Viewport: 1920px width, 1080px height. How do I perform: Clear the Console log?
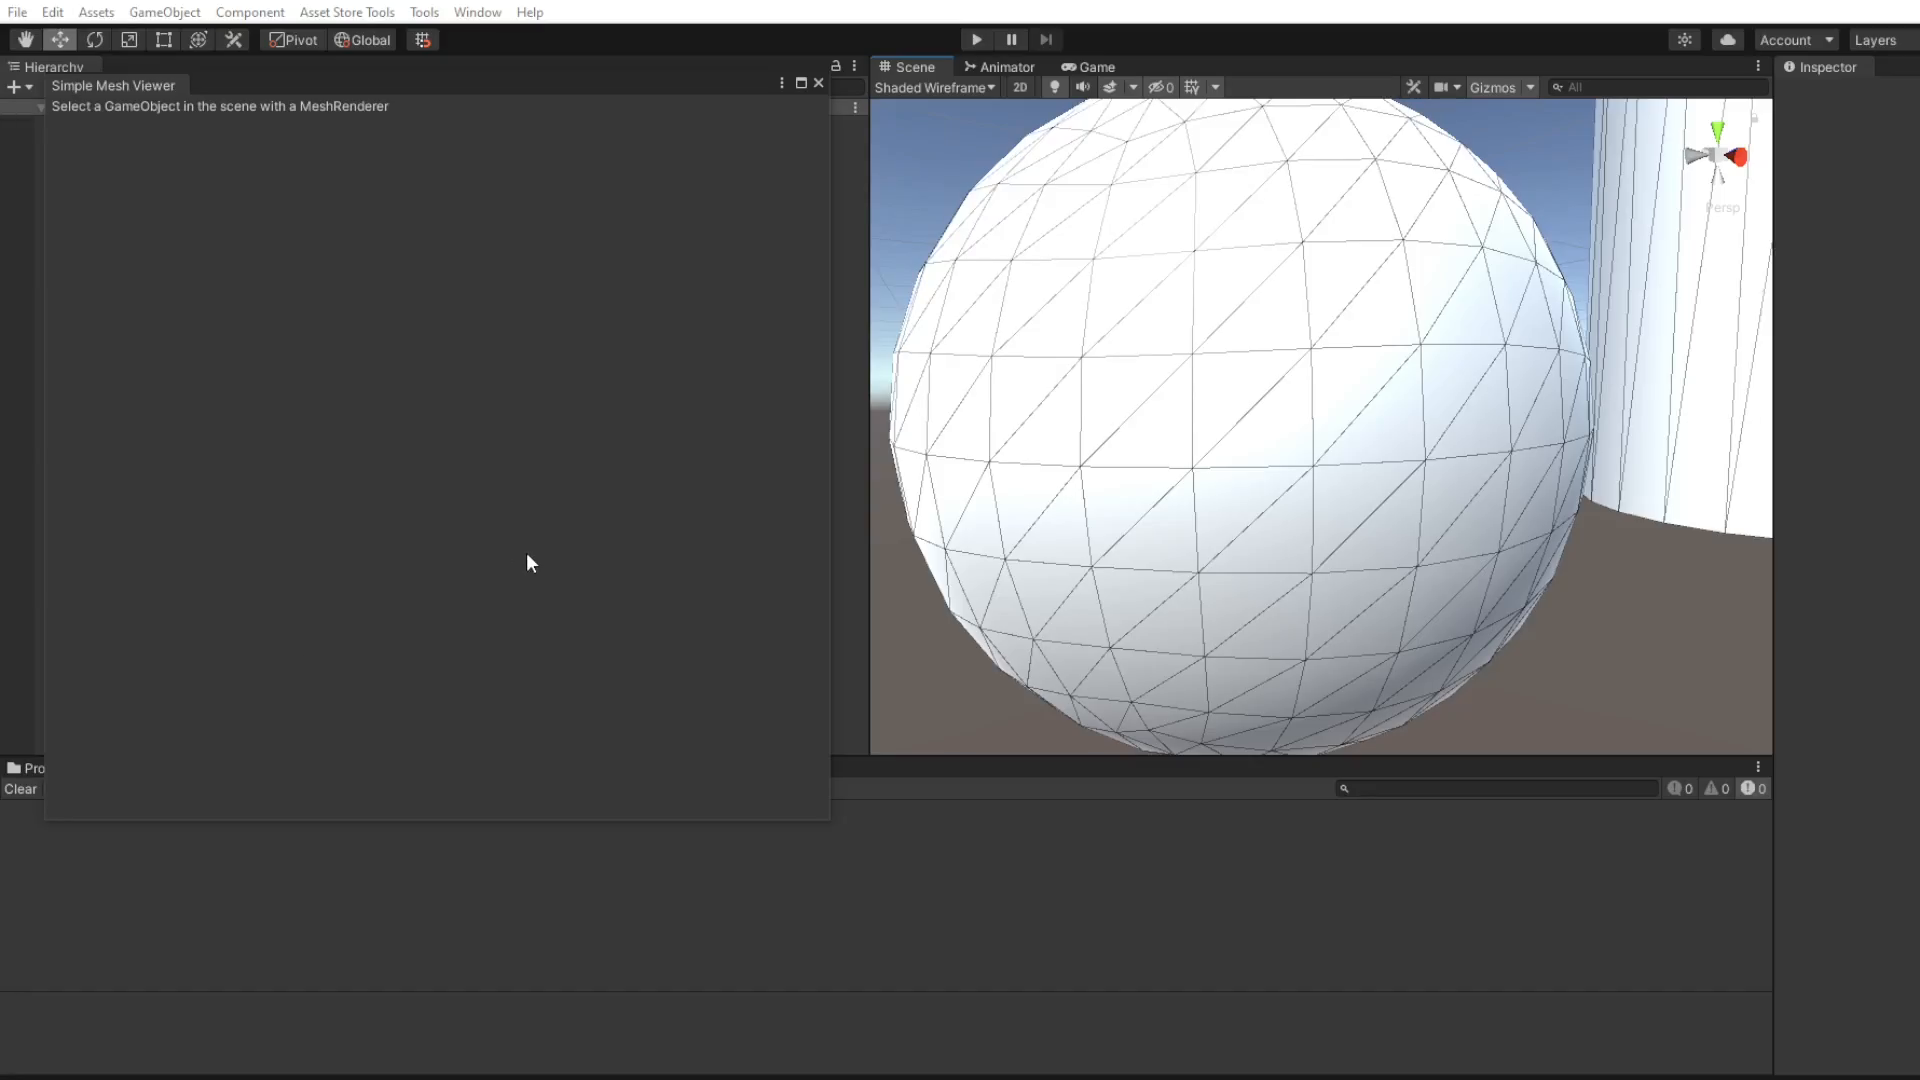[x=20, y=789]
